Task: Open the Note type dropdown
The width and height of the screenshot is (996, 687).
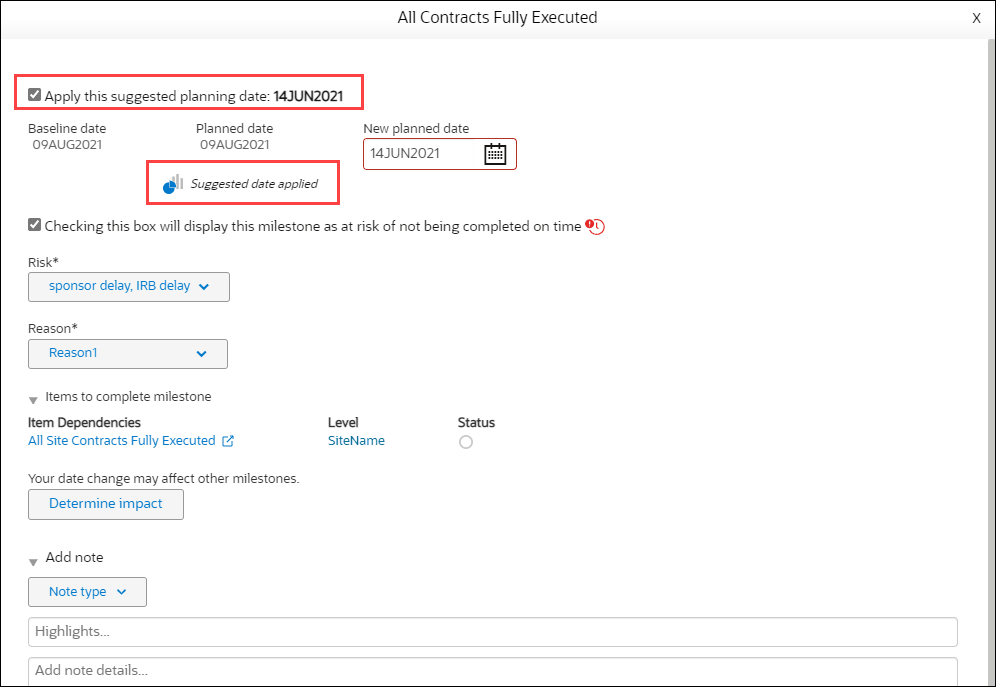Action: pos(87,592)
